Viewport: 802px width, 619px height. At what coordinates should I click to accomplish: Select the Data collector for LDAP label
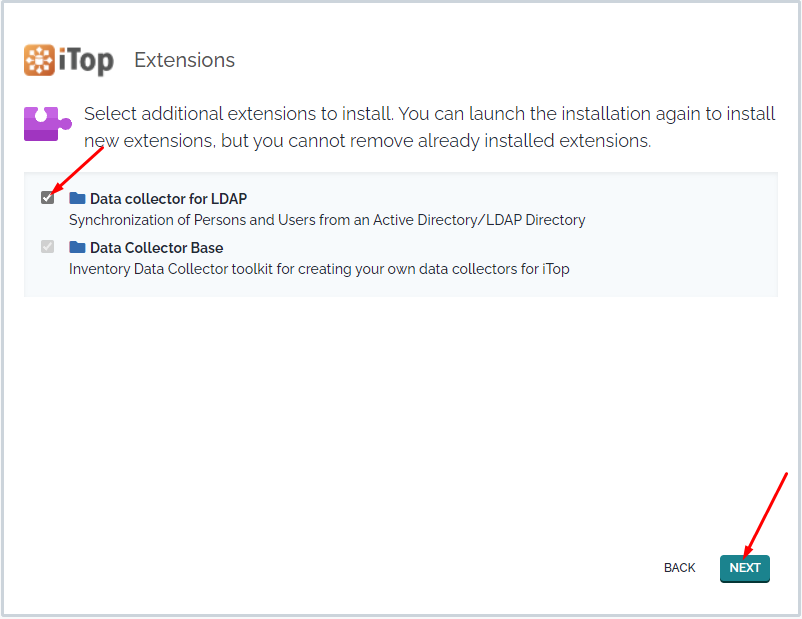click(x=168, y=198)
